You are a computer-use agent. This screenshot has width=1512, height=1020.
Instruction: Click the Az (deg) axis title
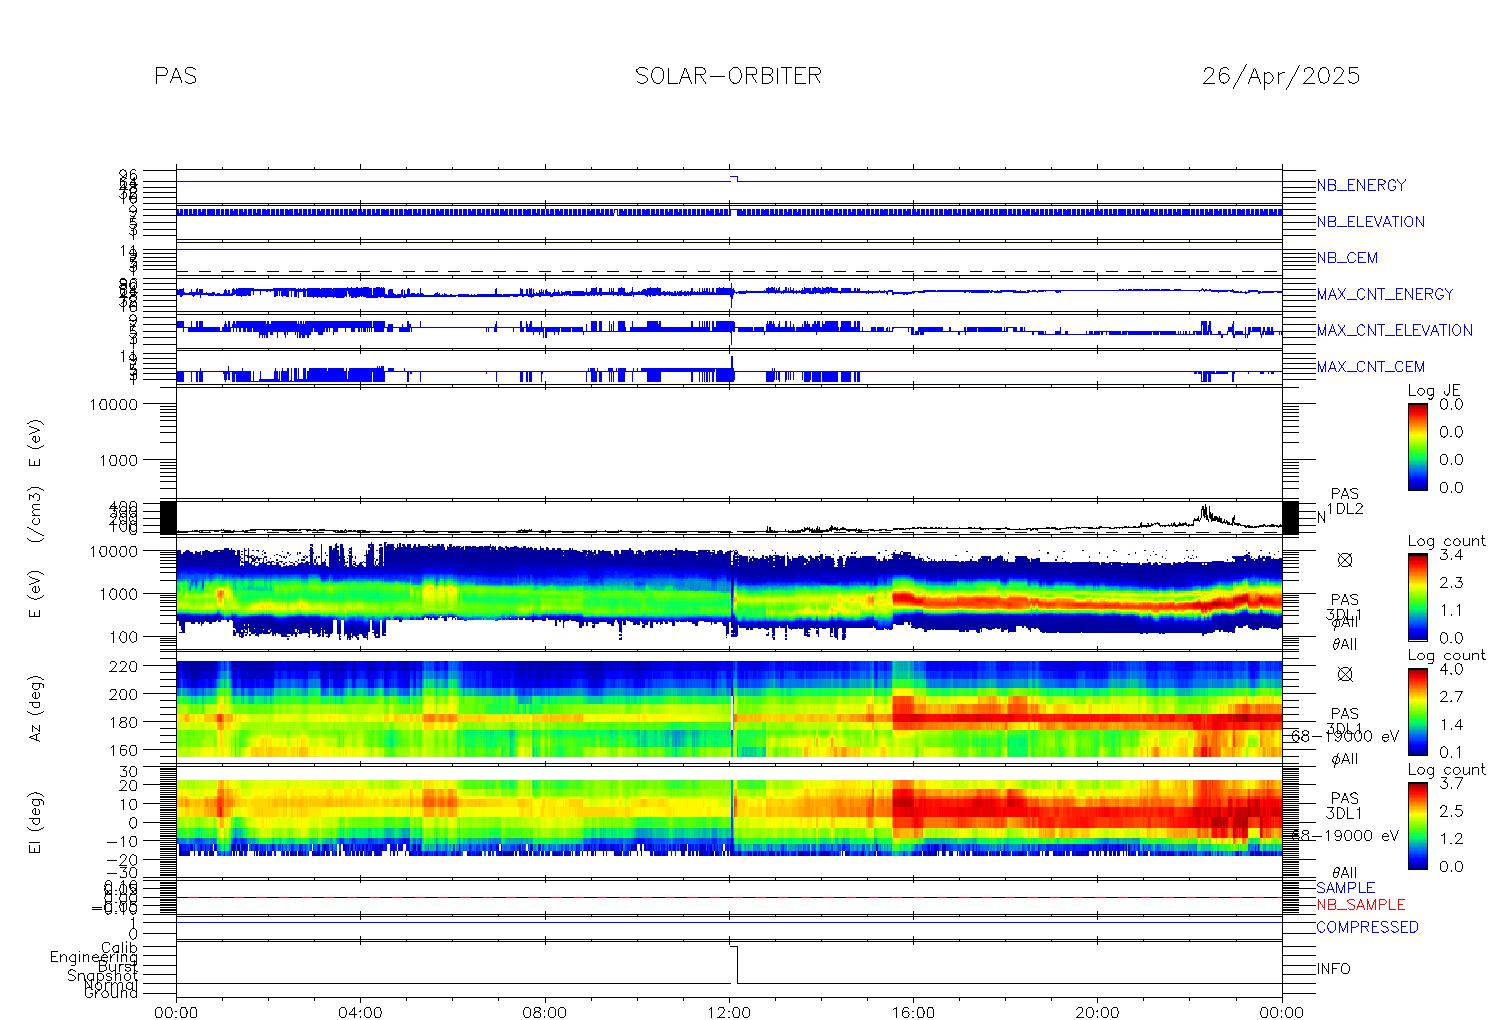tap(35, 708)
